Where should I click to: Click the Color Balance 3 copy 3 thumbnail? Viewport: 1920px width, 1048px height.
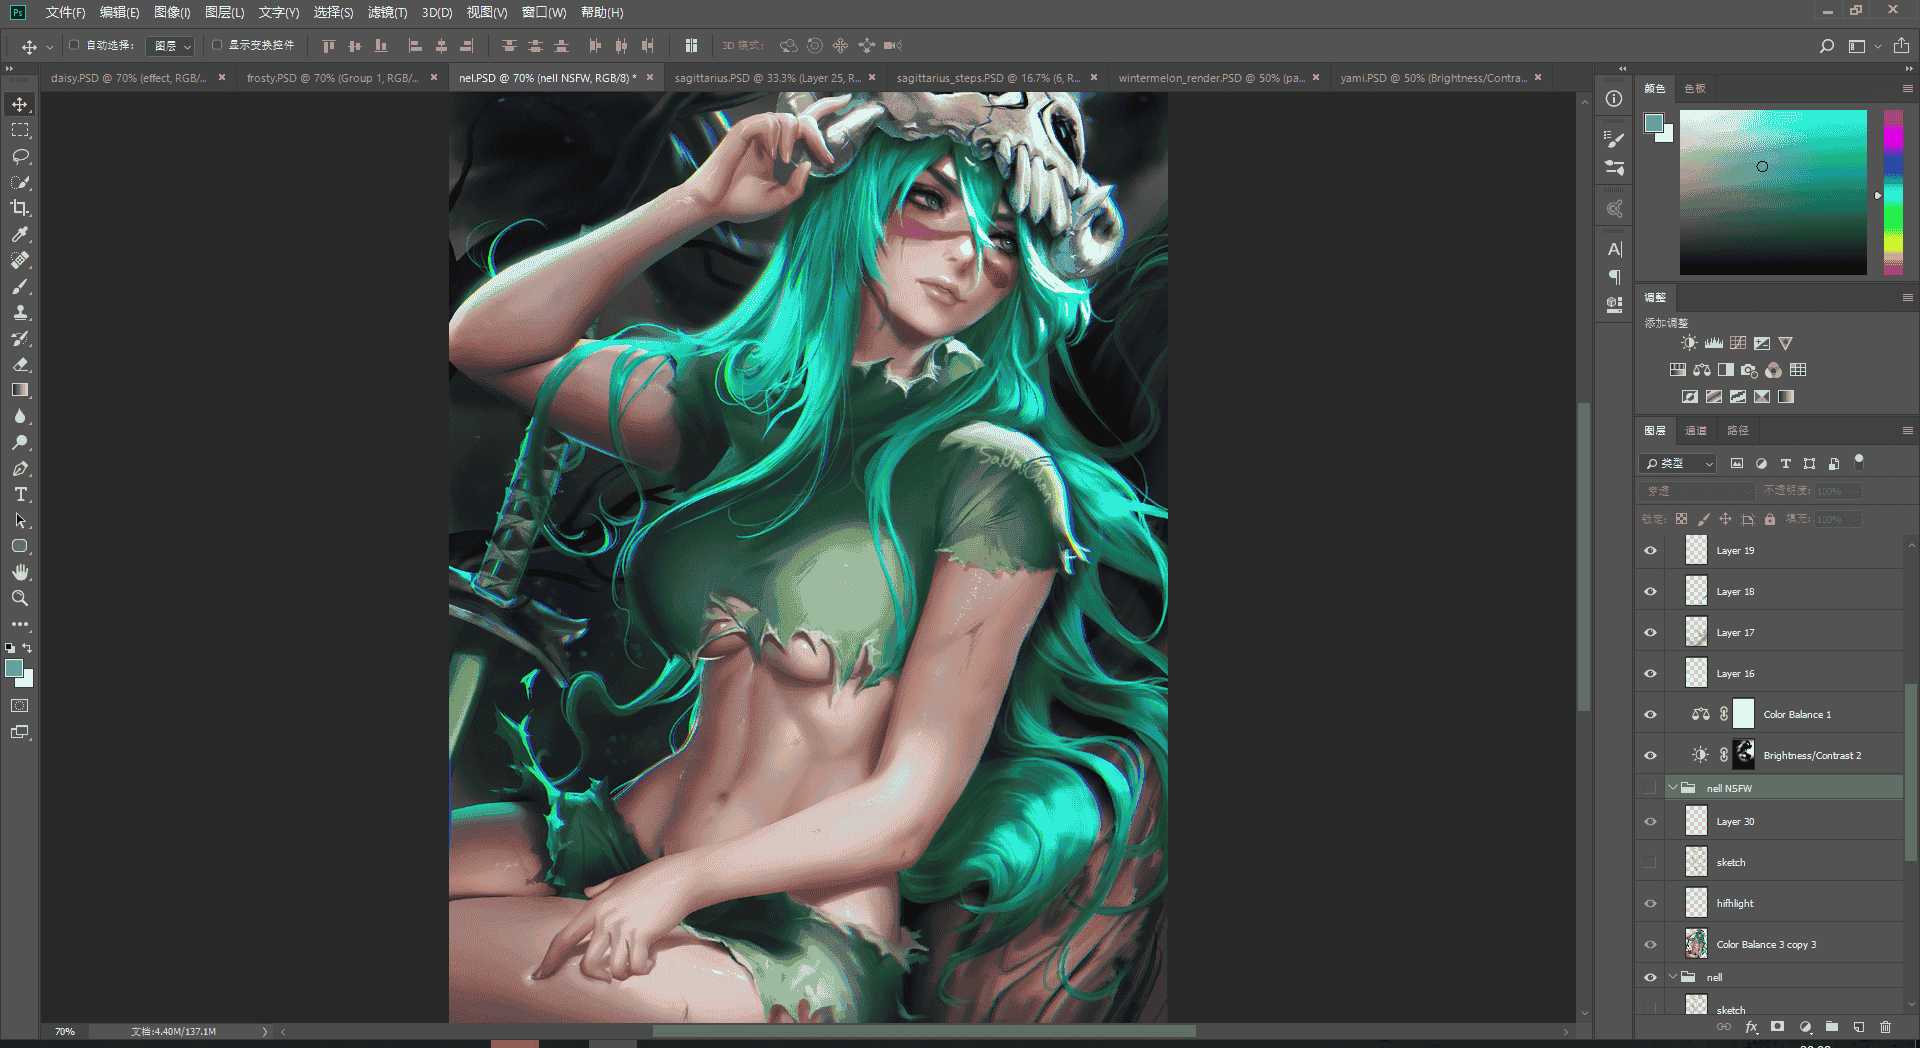pyautogui.click(x=1696, y=944)
